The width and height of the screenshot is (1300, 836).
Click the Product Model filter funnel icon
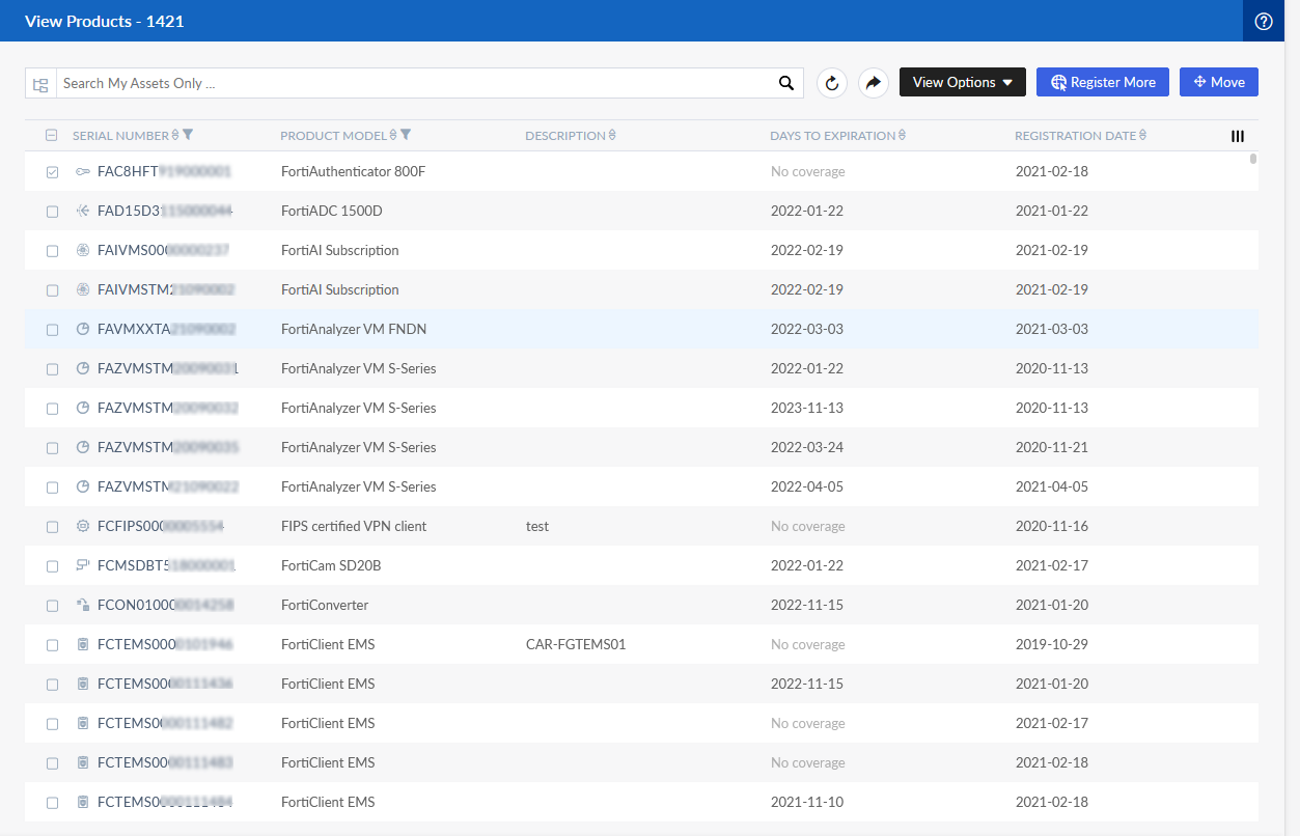pos(405,135)
